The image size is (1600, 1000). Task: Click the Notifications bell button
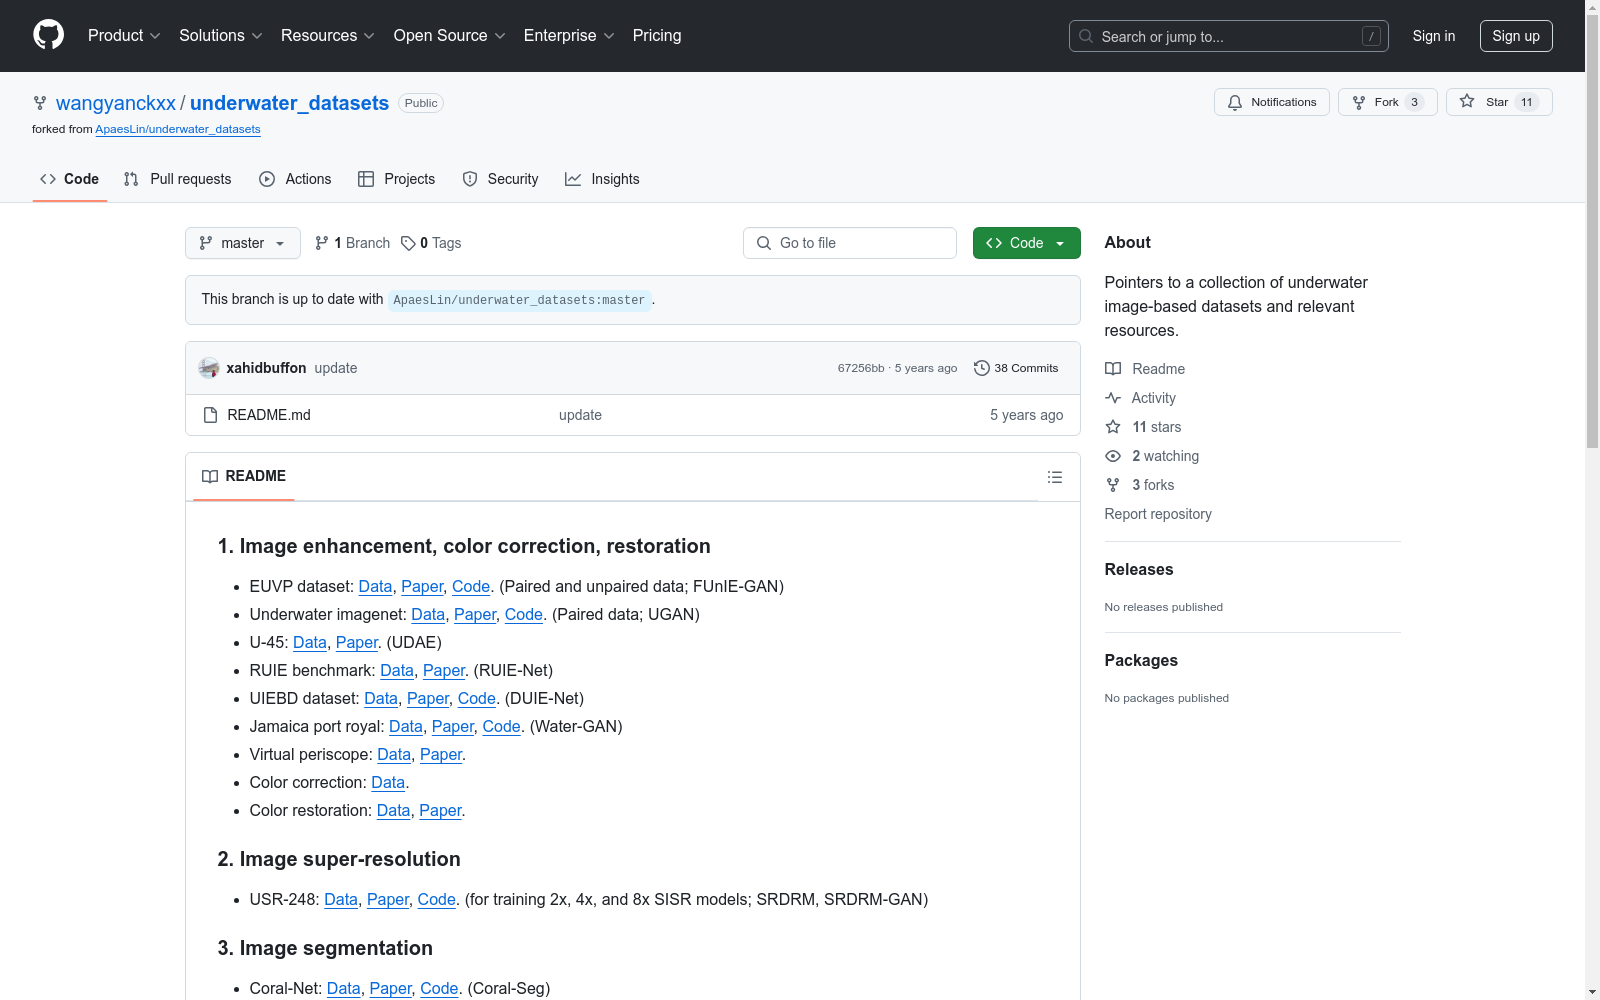click(x=1271, y=102)
